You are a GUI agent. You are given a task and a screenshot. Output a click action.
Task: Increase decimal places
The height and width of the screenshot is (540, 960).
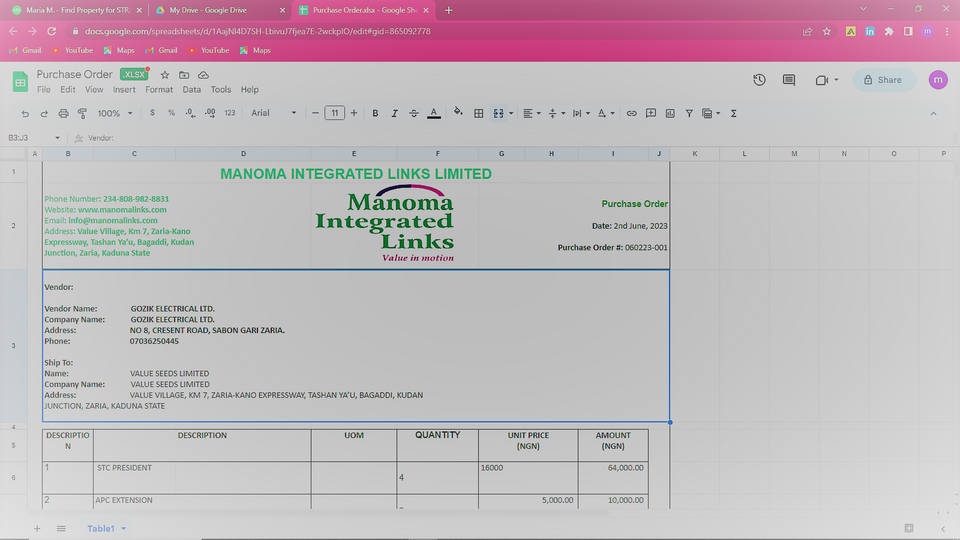point(210,113)
